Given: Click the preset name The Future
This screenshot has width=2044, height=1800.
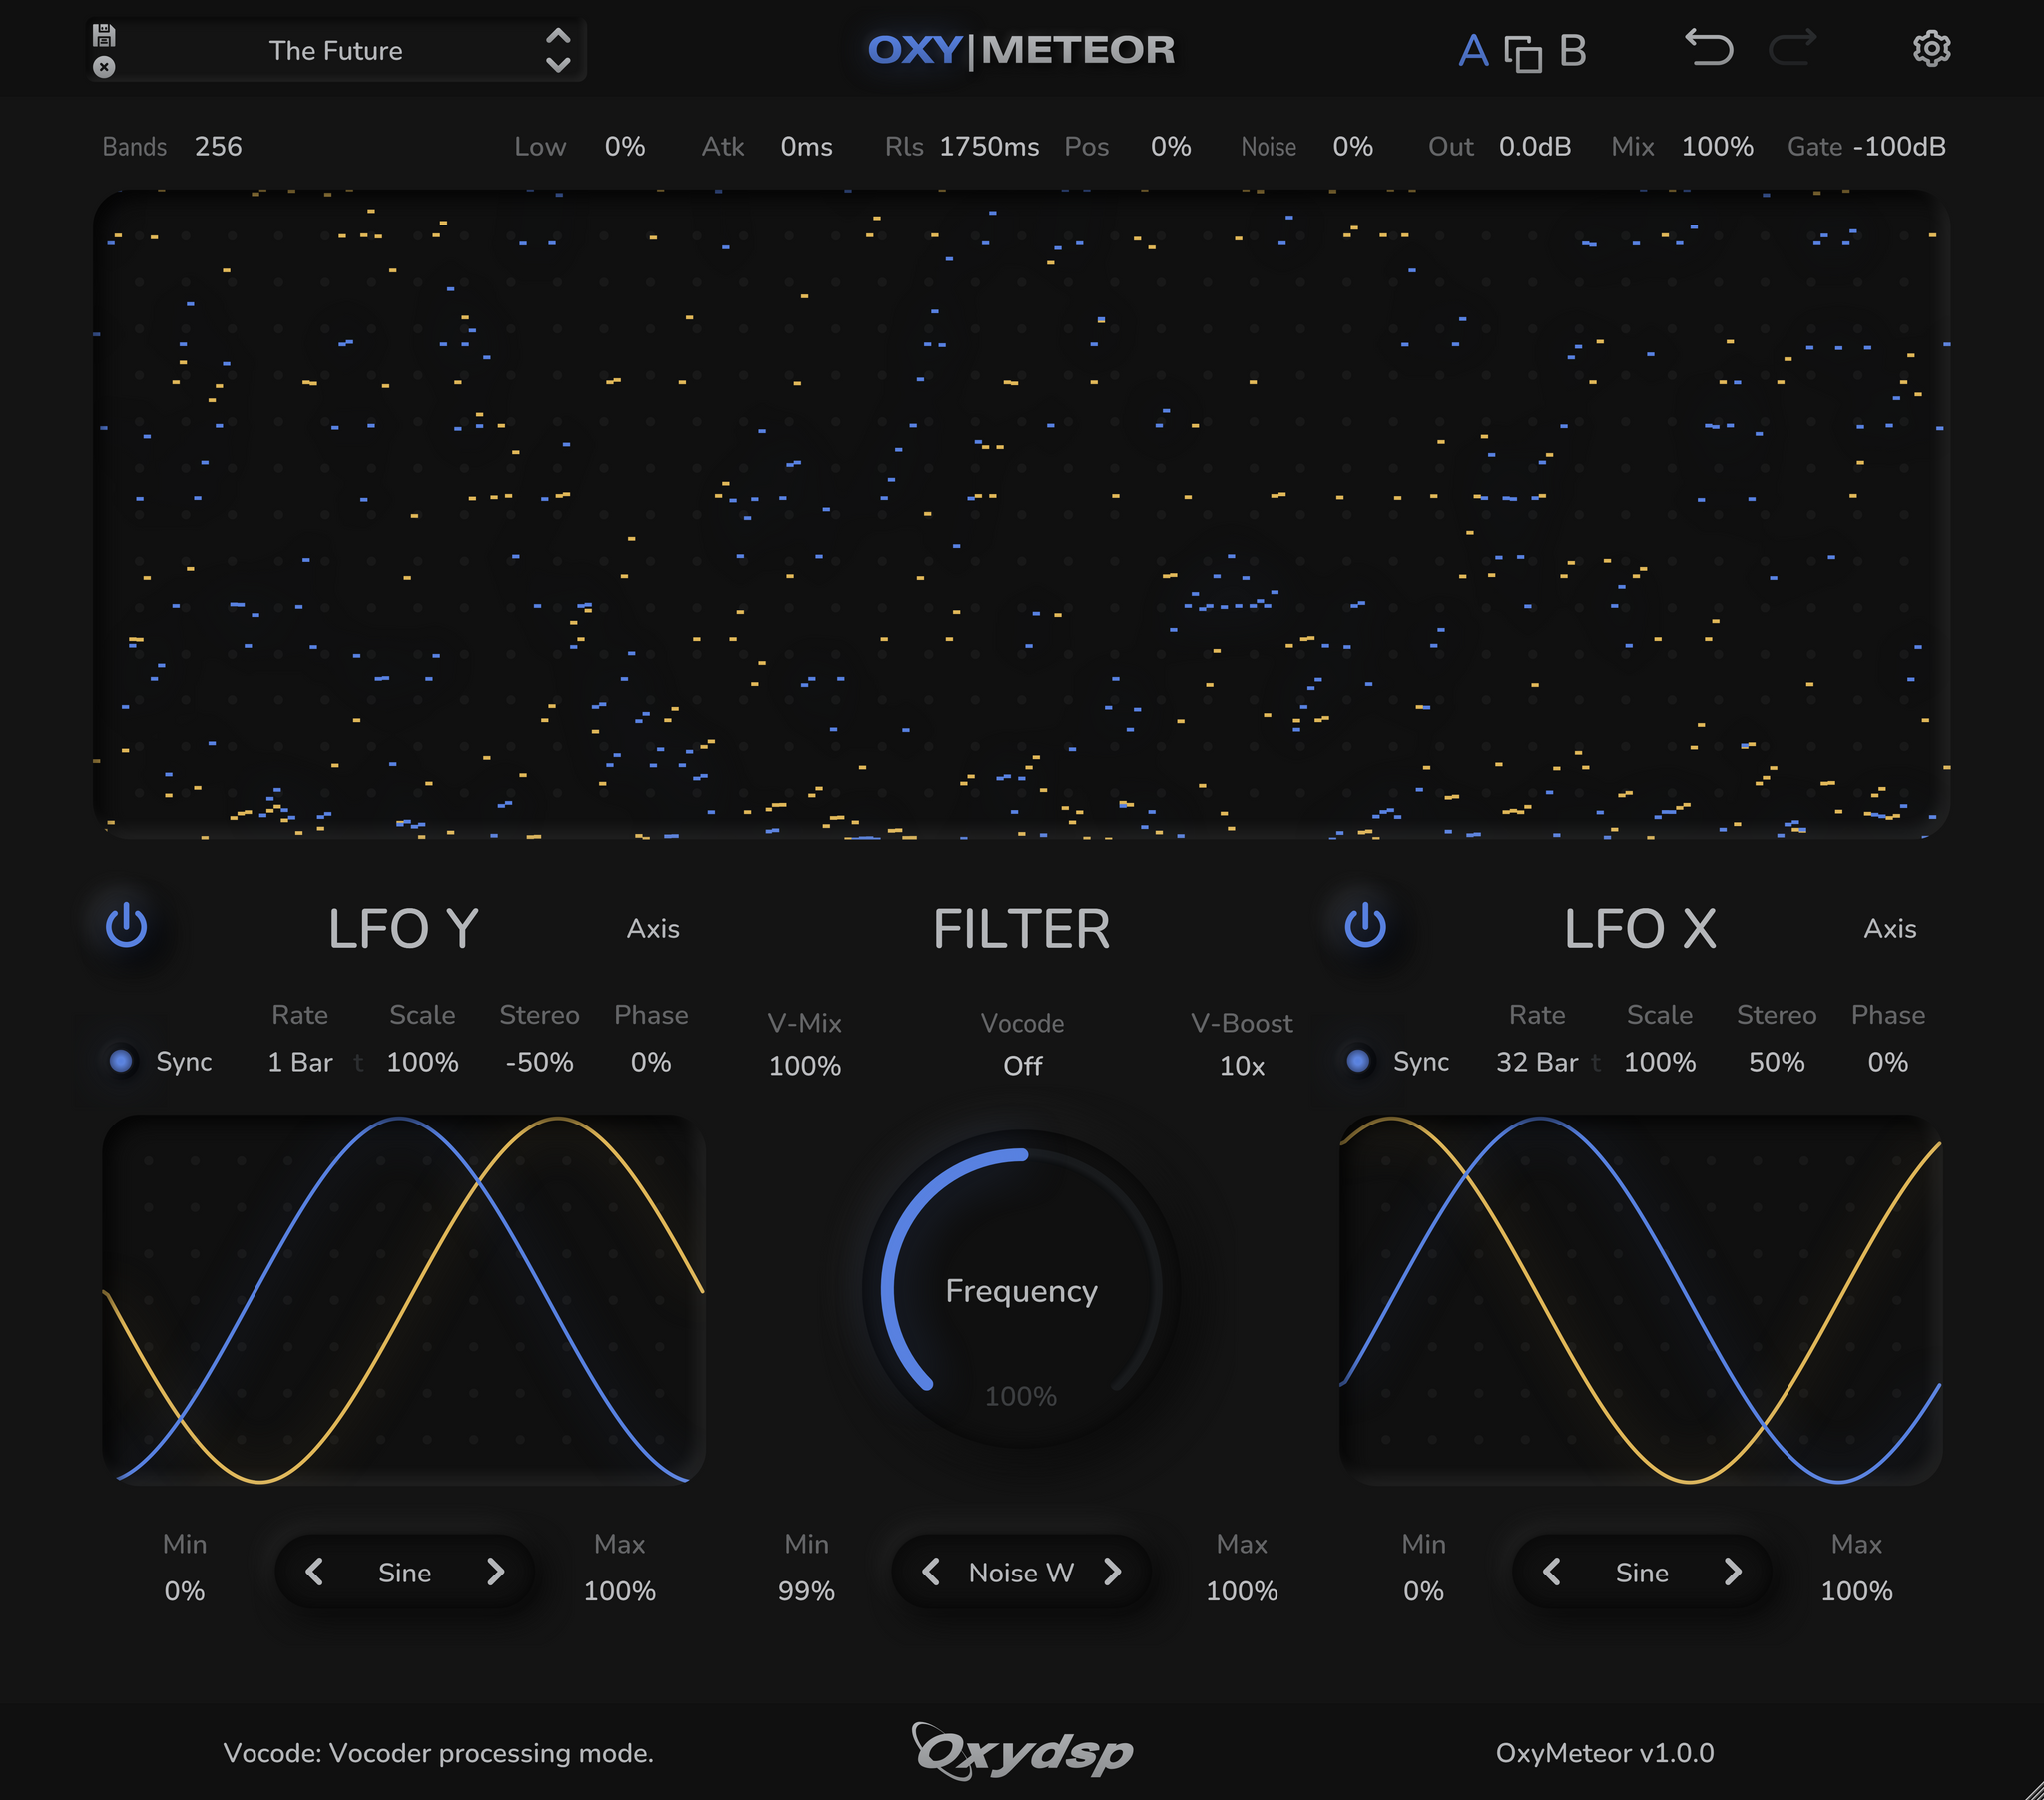Looking at the screenshot, I should (x=337, y=50).
